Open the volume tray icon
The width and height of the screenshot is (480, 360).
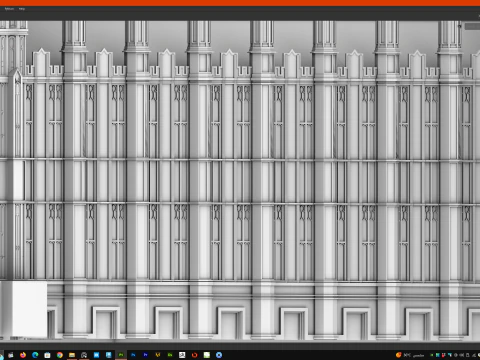(461, 355)
